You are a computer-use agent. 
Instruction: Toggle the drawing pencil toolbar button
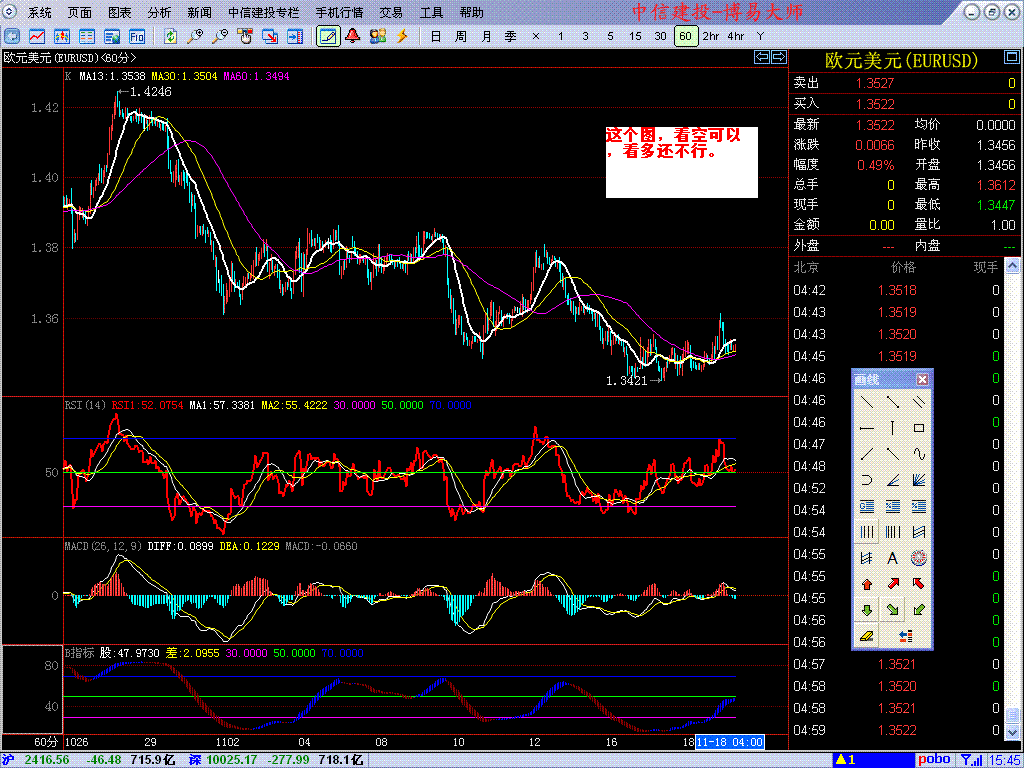327,36
